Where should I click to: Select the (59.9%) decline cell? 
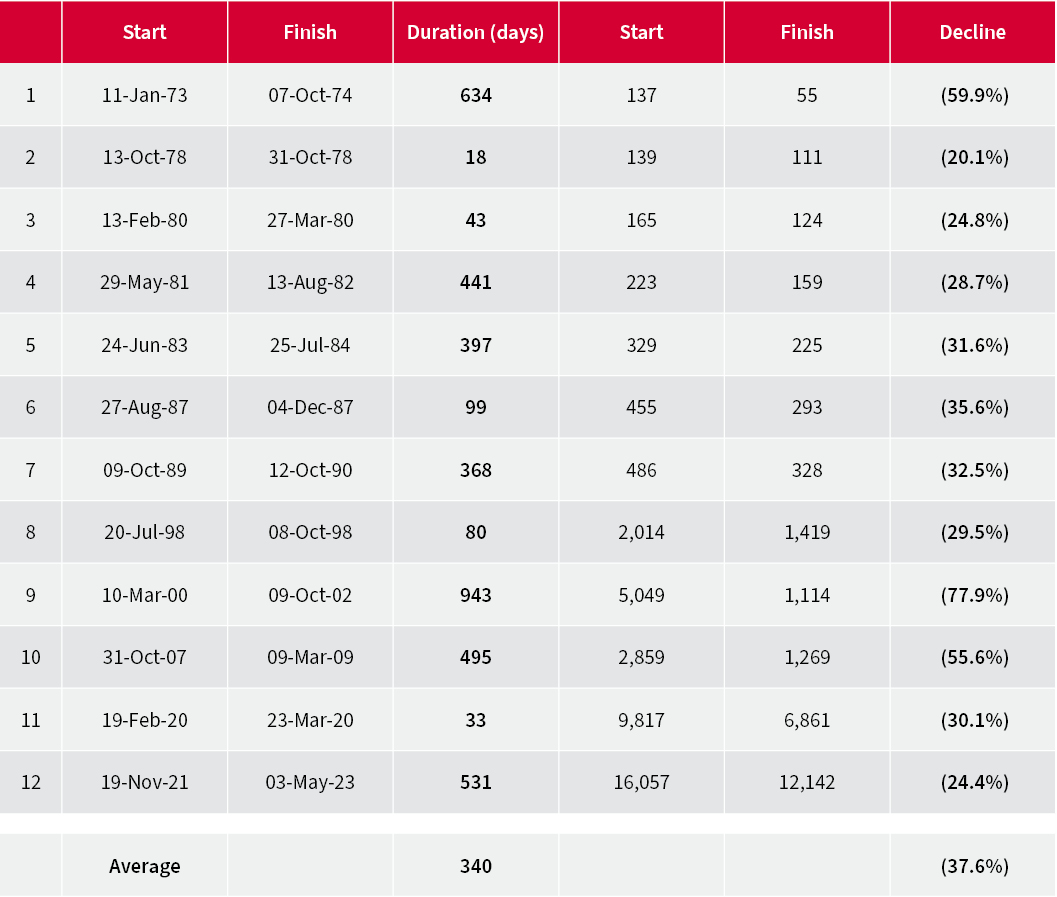point(973,95)
